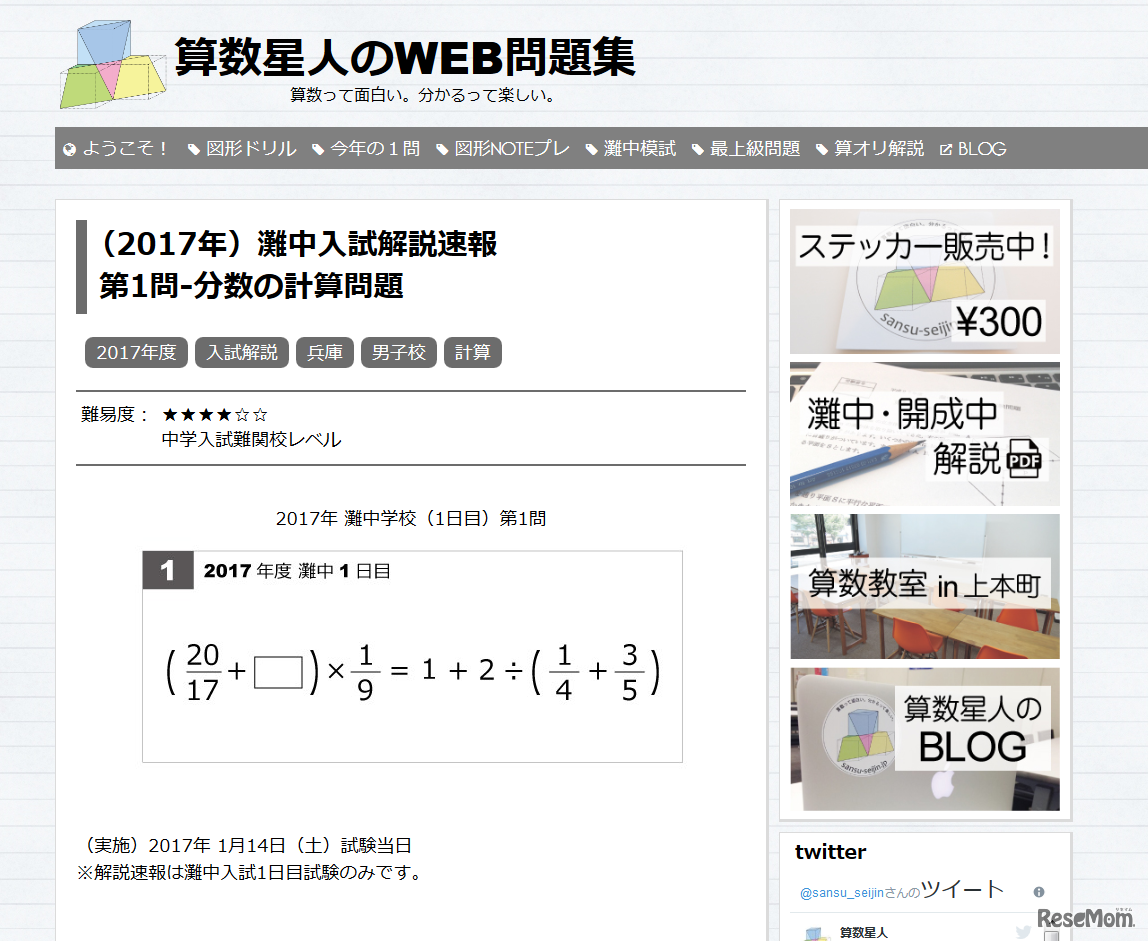Click the 2017年度 tag
Viewport: 1148px width, 941px height.
pyautogui.click(x=136, y=352)
